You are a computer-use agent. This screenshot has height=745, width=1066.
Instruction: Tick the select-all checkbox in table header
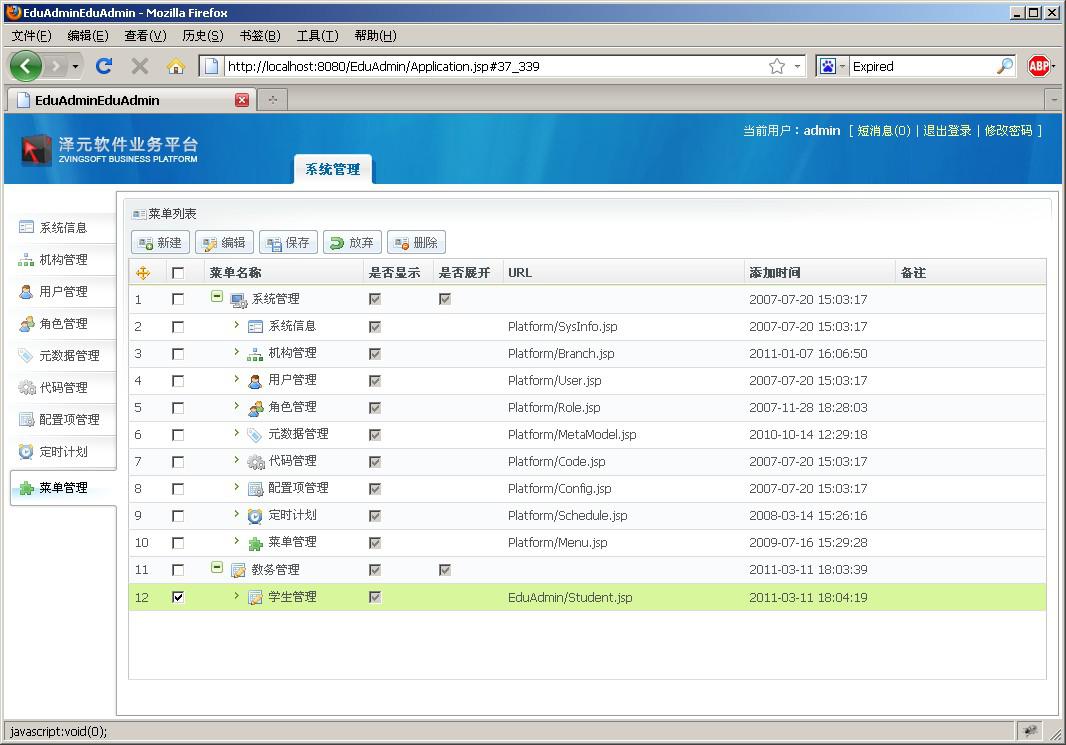178,273
